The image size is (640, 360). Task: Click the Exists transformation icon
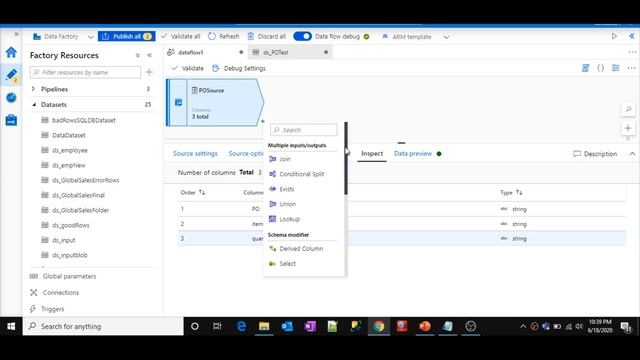(x=273, y=189)
